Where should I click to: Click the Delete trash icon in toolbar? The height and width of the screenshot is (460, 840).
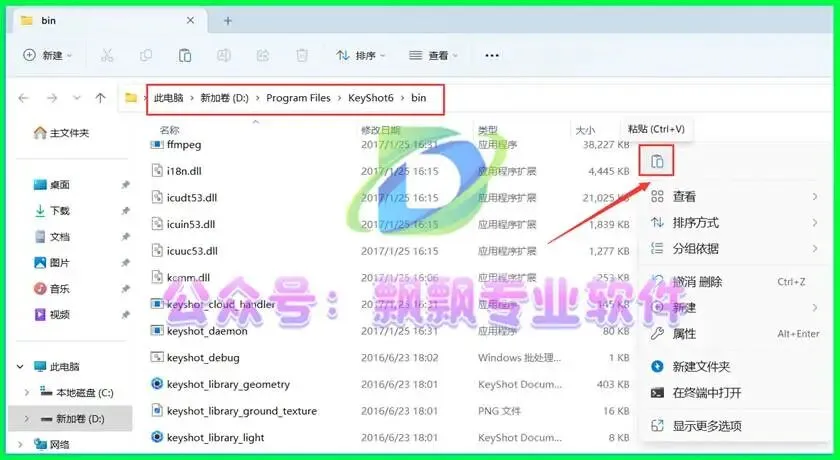[302, 55]
